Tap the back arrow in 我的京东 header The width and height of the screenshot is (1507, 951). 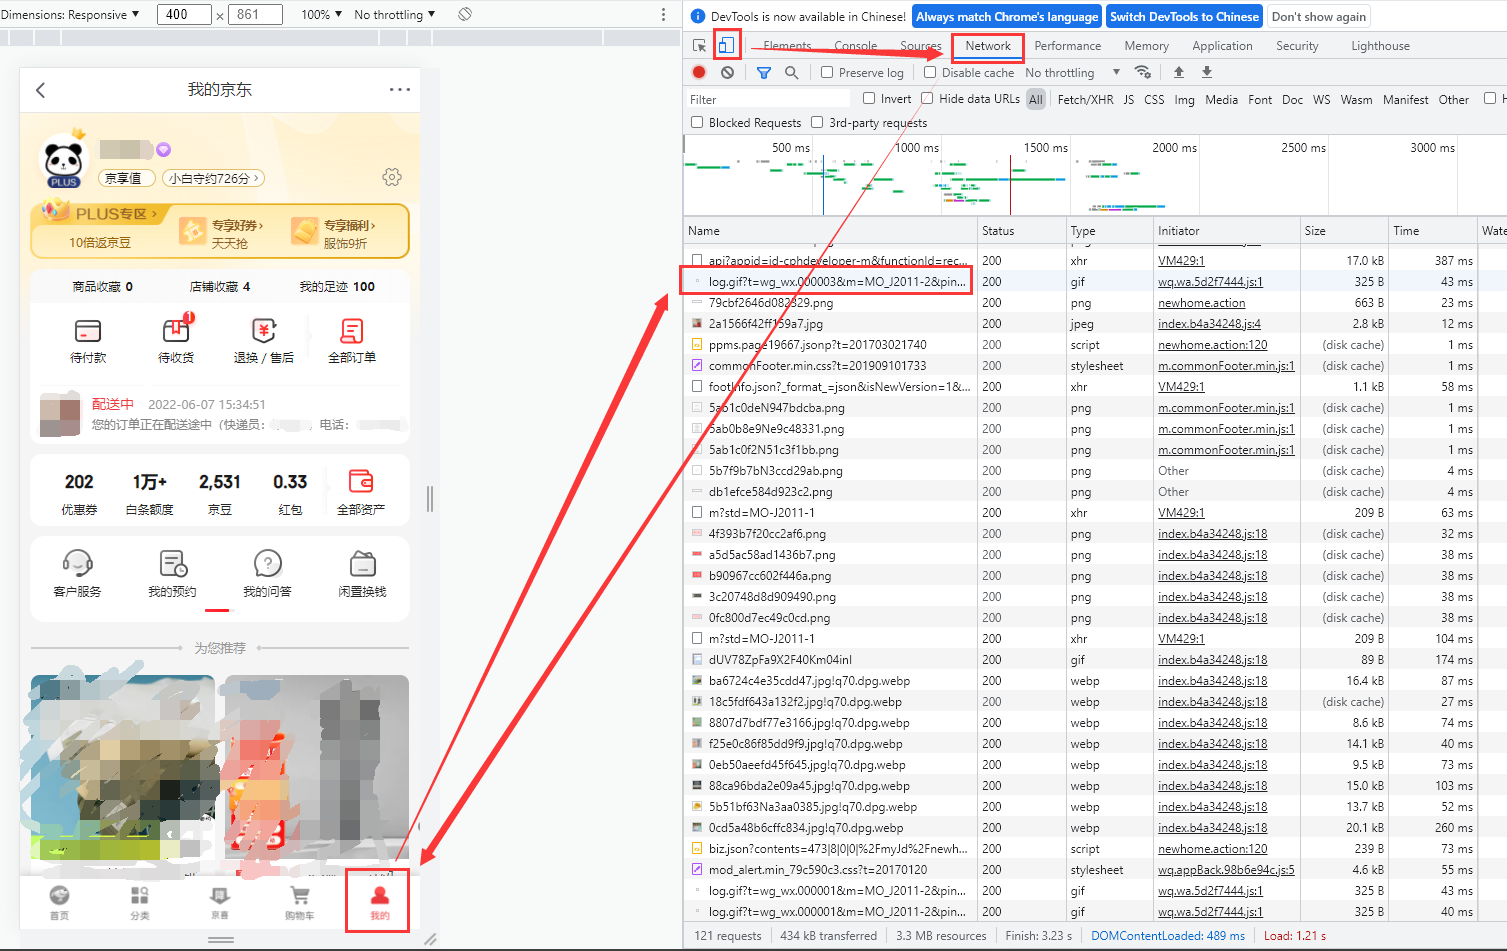pyautogui.click(x=41, y=90)
